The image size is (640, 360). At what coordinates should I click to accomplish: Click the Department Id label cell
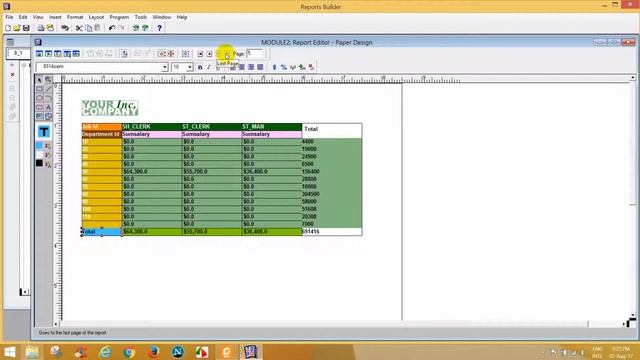point(101,134)
